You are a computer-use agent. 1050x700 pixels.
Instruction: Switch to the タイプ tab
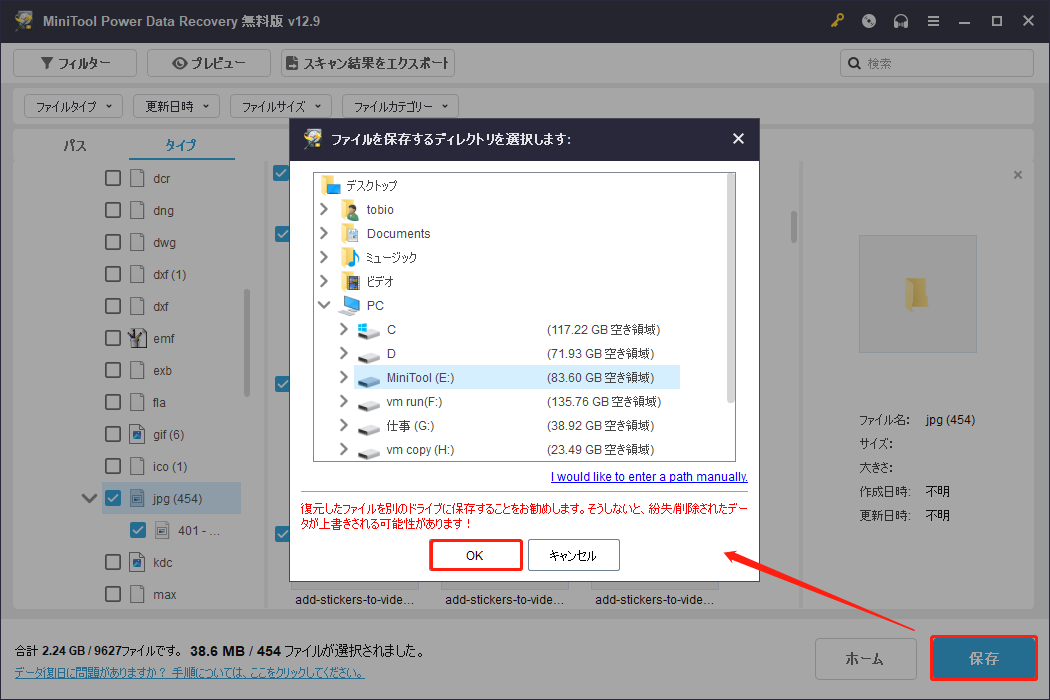click(181, 145)
